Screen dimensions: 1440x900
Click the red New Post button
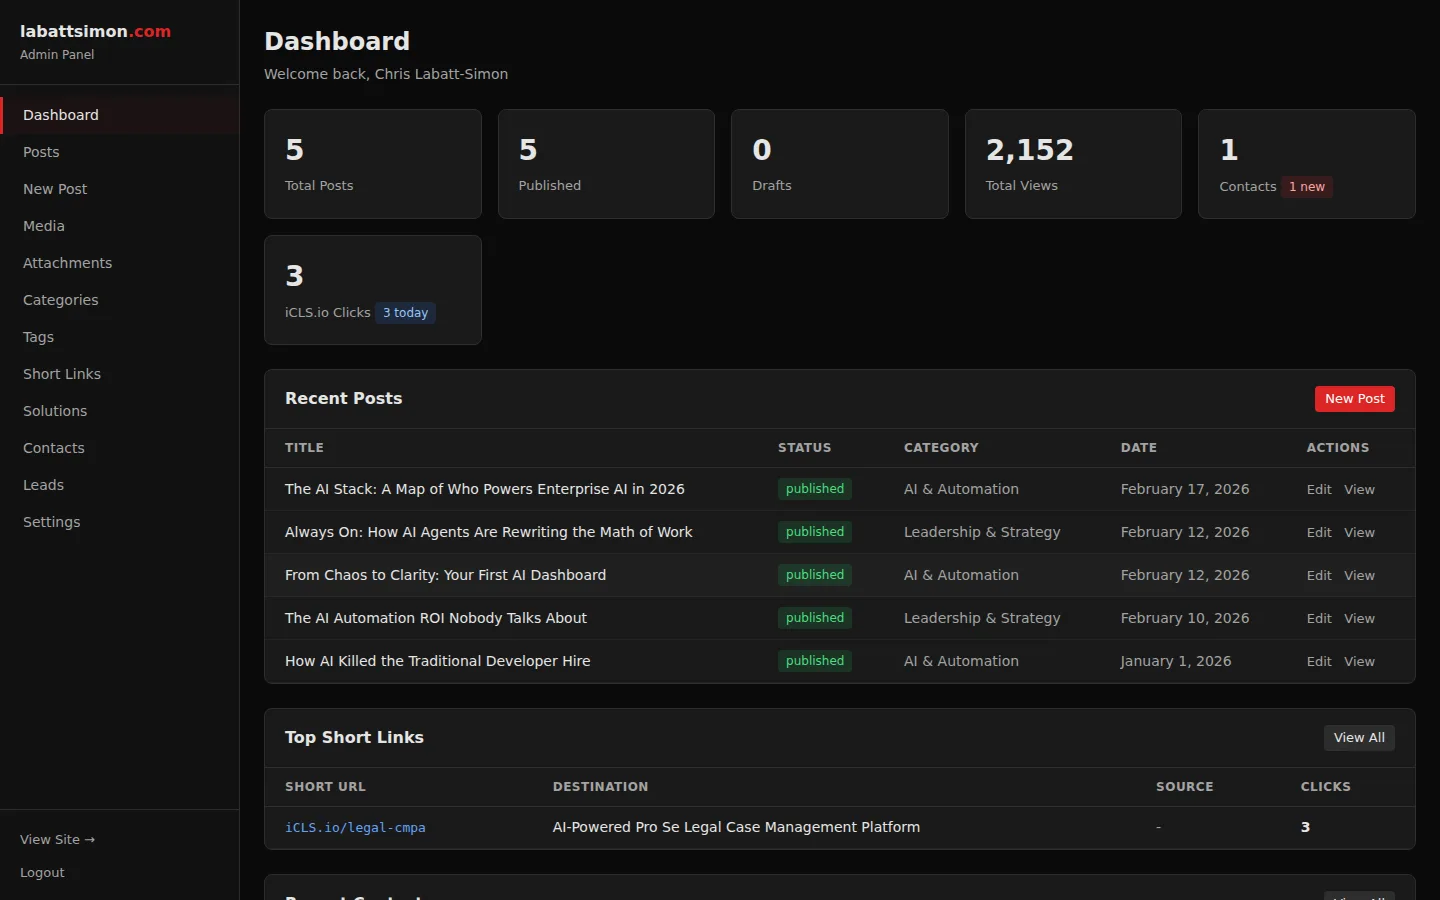click(x=1354, y=398)
